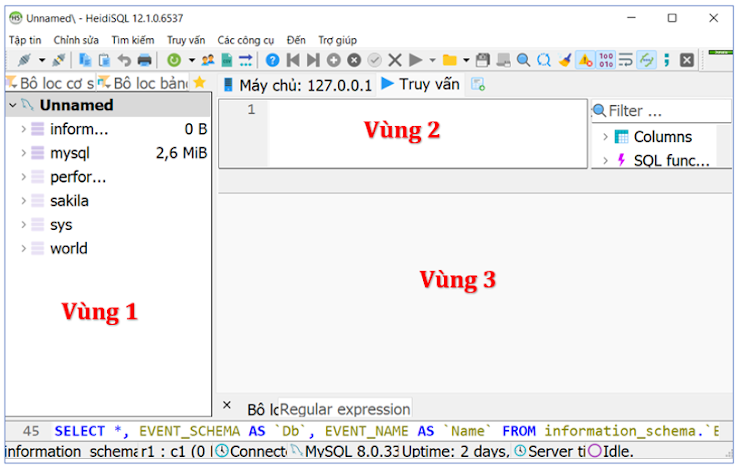This screenshot has height=468, width=740.
Task: Expand the sys database node
Action: point(23,225)
